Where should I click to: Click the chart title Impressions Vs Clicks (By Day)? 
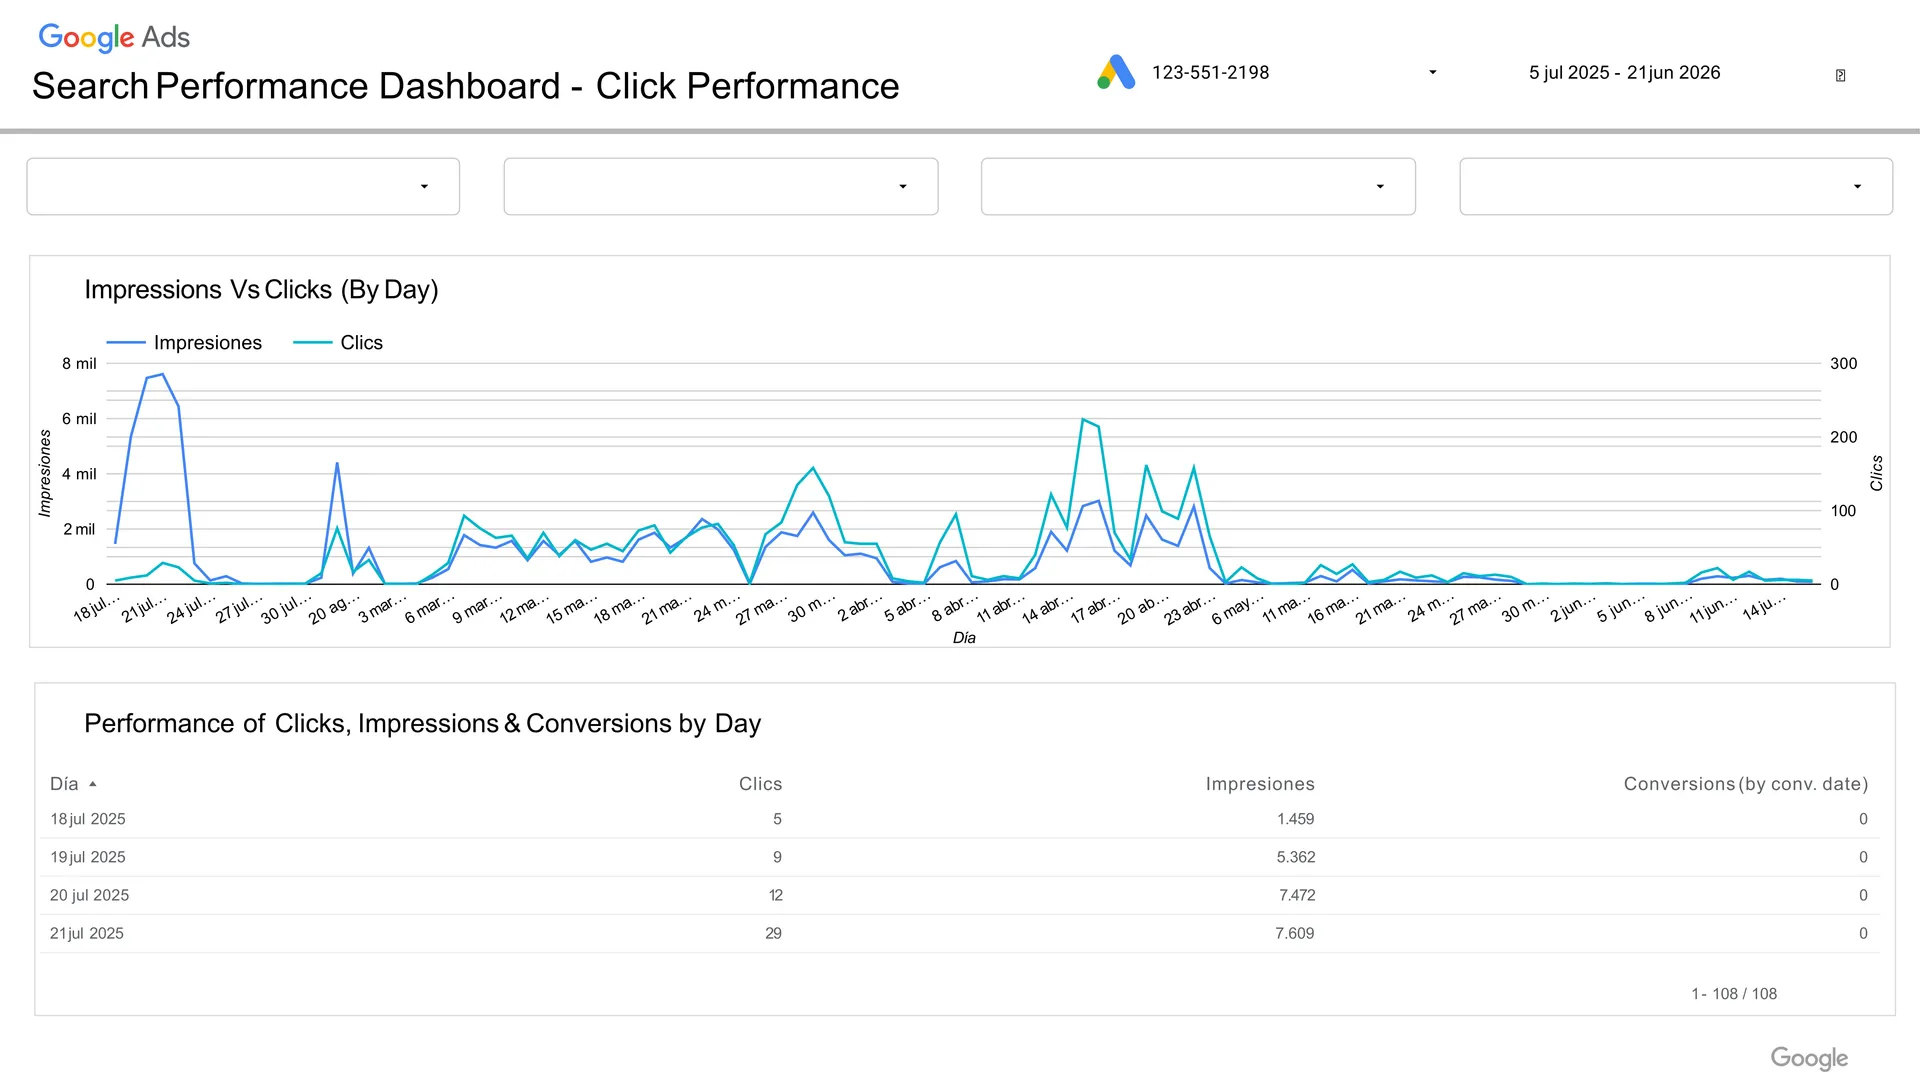(261, 290)
